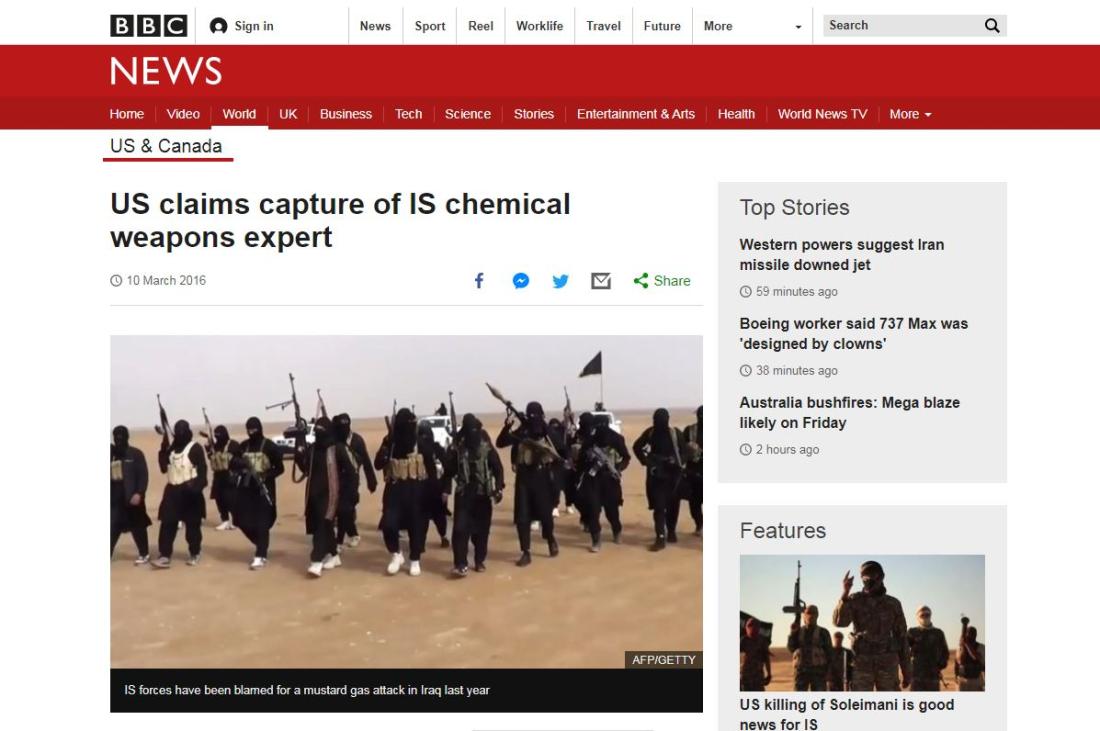Screen dimensions: 1100x731
Task: Click the BBC logo
Action: coord(149,26)
